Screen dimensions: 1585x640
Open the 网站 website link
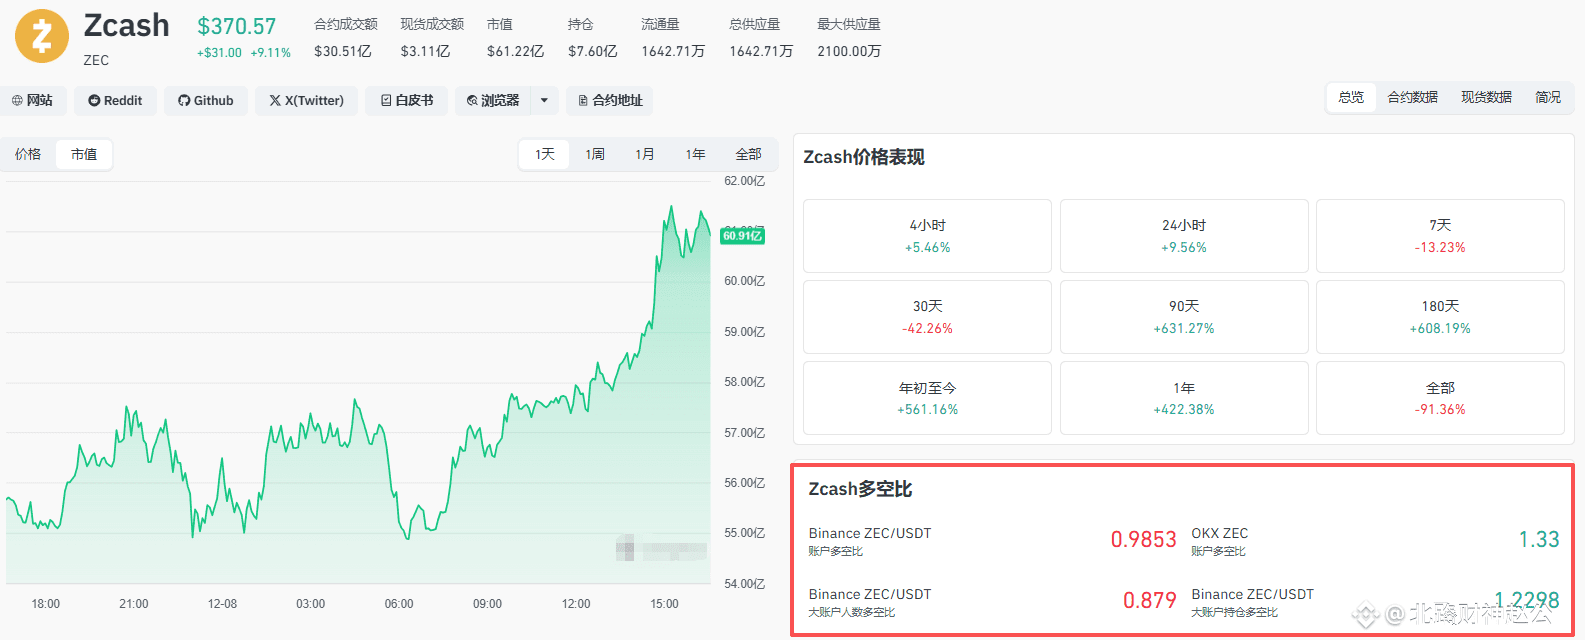33,100
